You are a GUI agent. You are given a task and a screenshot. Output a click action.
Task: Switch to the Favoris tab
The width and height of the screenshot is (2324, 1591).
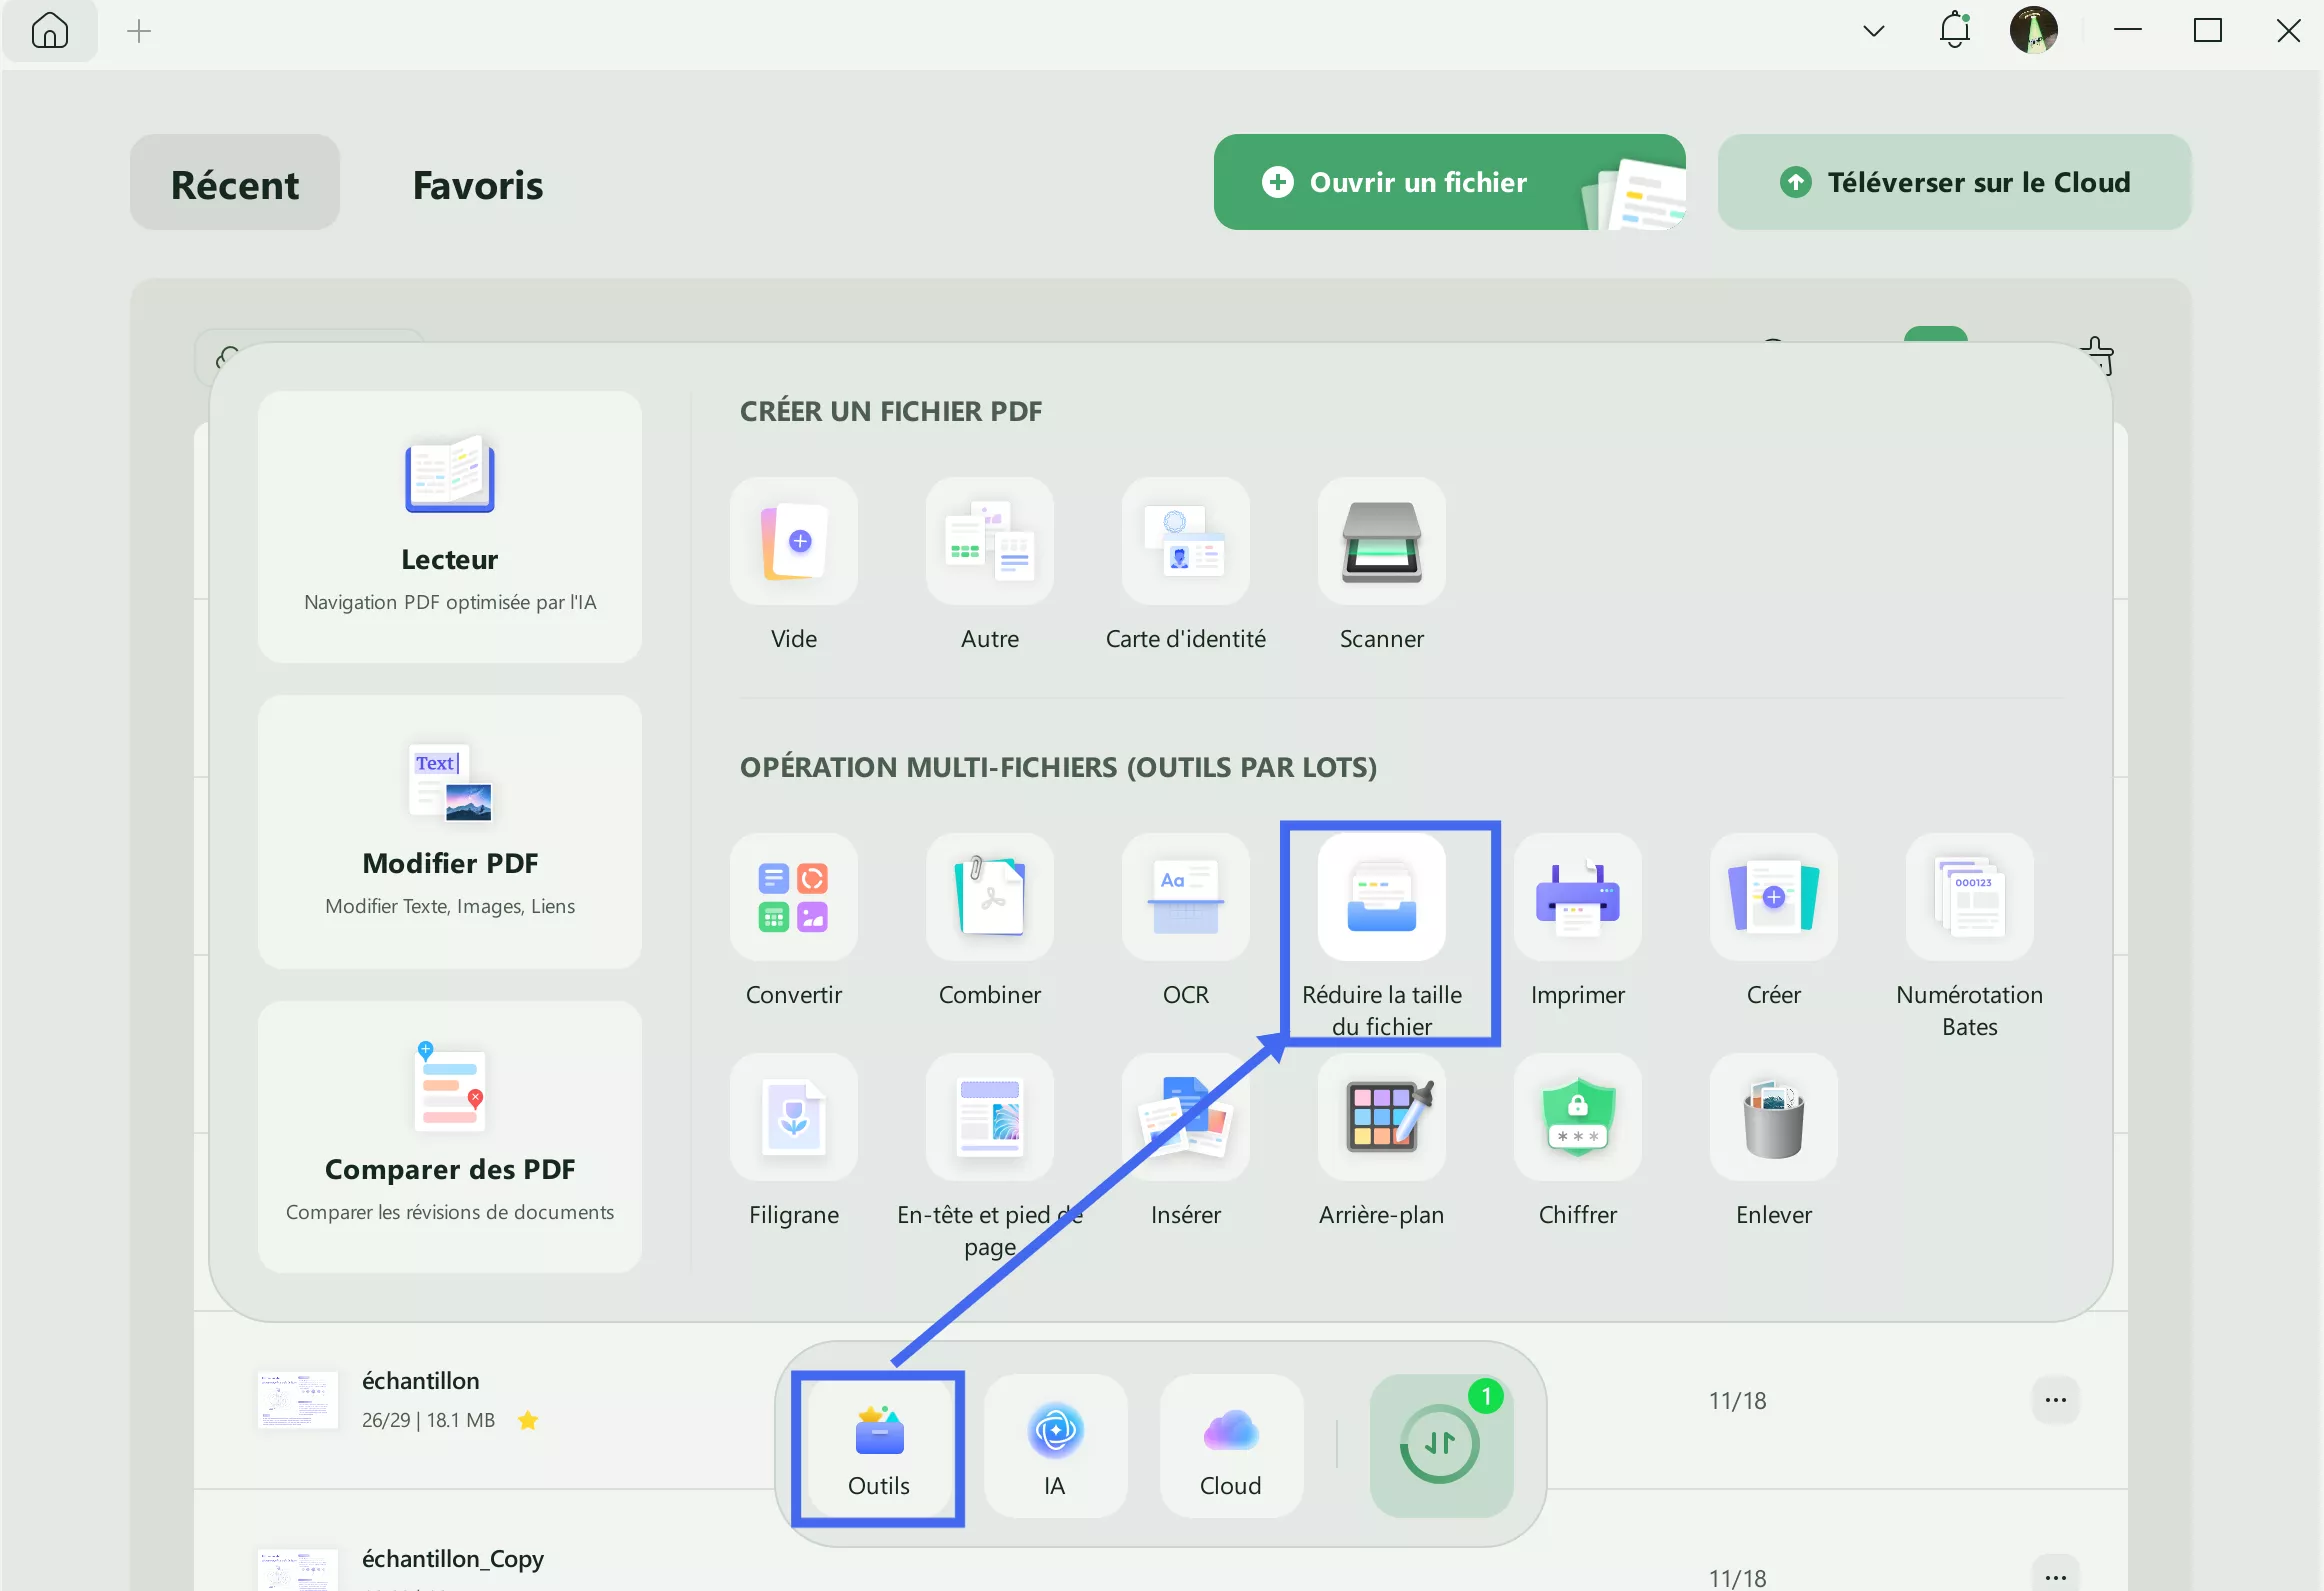coord(477,185)
